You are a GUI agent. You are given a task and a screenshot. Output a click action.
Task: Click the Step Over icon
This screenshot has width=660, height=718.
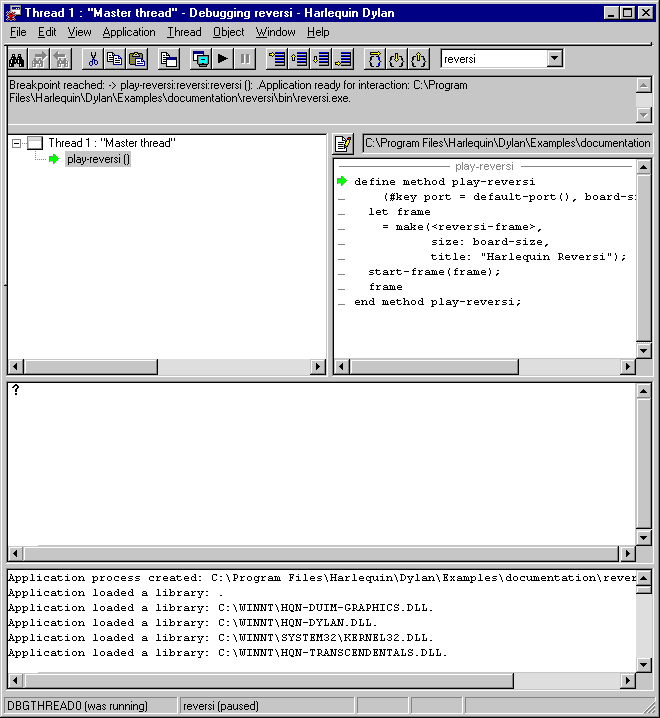pos(375,59)
